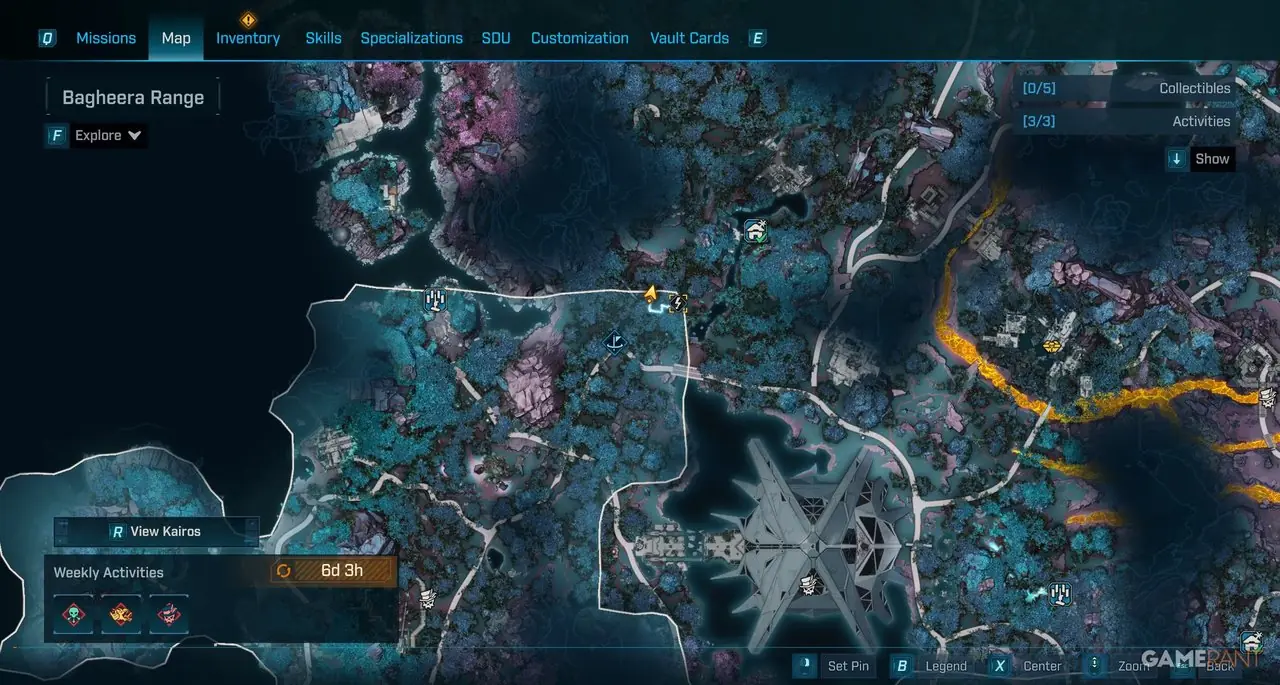Click the mouse icon beside Set Pin
1280x685 pixels.
coord(805,665)
